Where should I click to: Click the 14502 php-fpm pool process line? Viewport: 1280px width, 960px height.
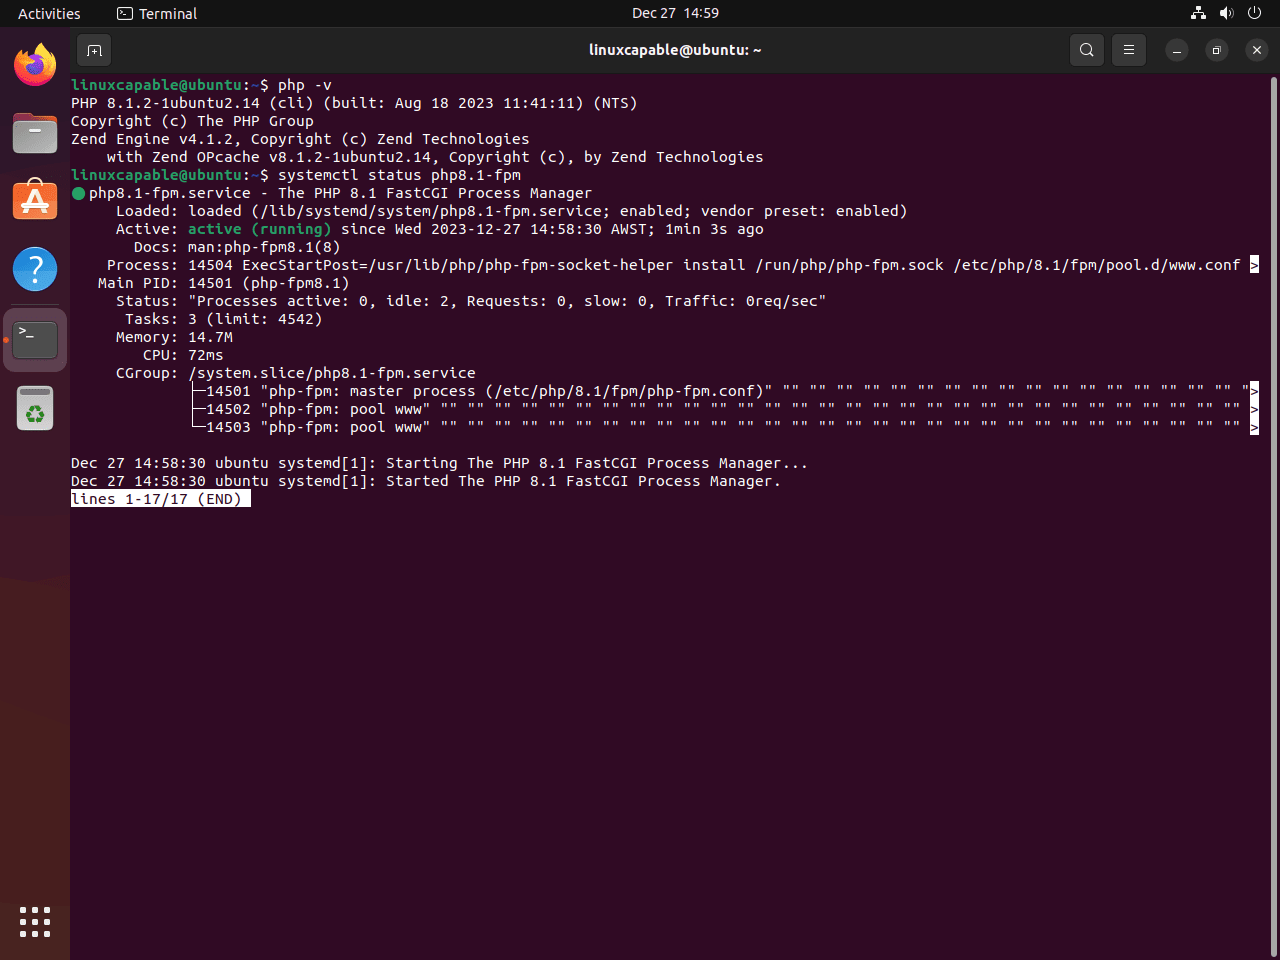pos(723,409)
